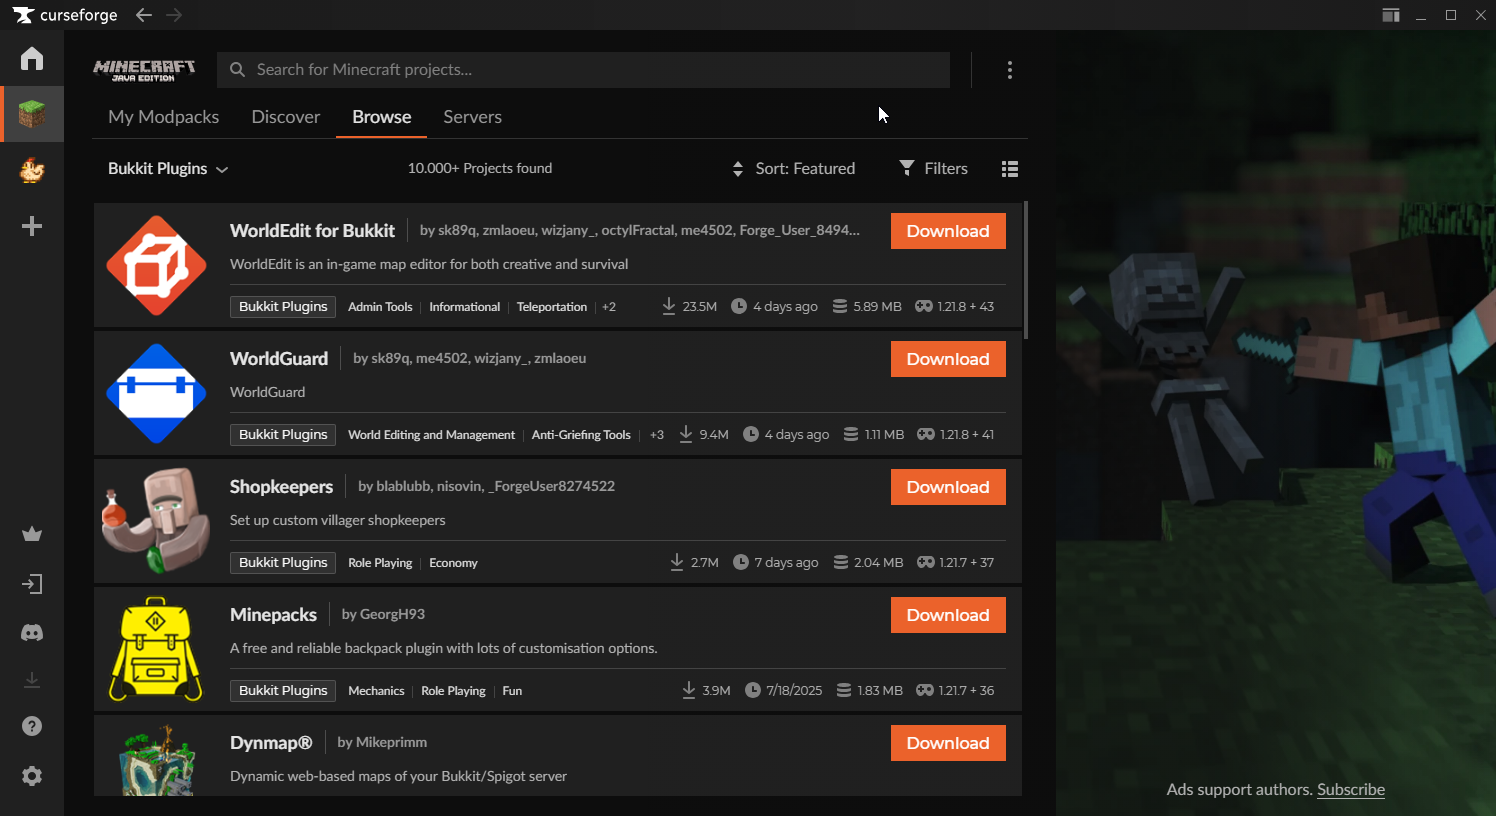This screenshot has width=1496, height=816.
Task: Click Minepacks' Fun tag
Action: [x=512, y=691]
